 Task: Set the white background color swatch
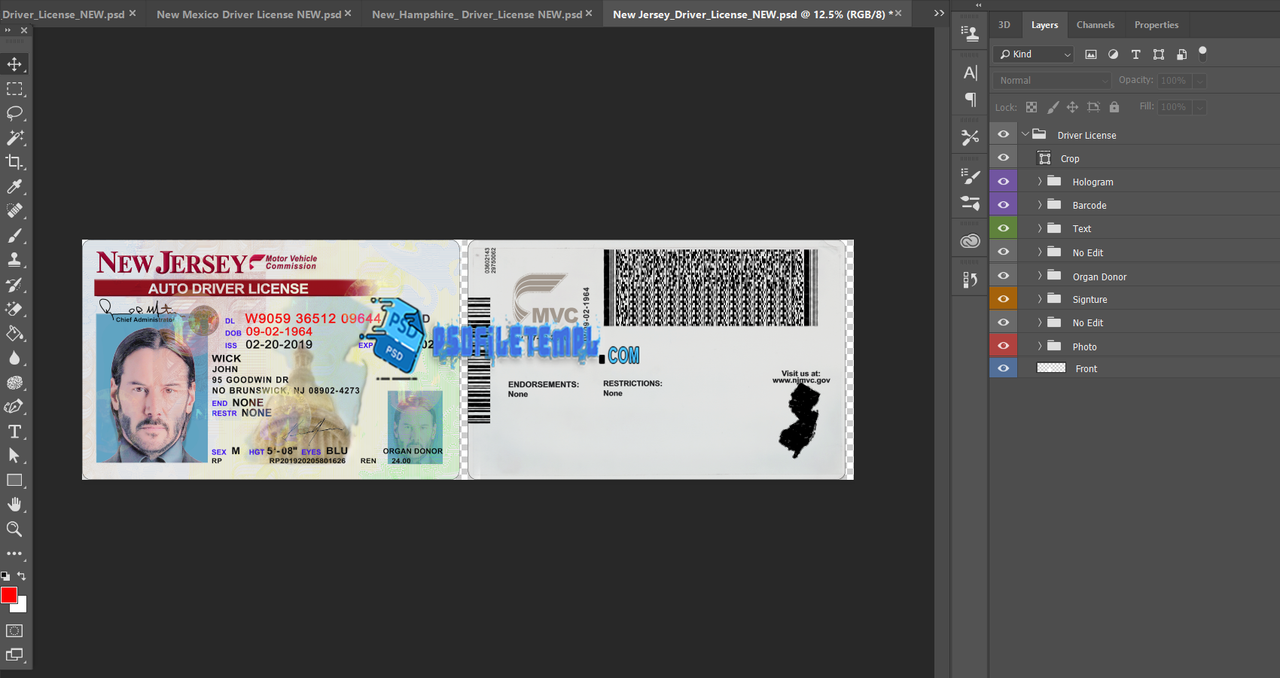point(21,605)
